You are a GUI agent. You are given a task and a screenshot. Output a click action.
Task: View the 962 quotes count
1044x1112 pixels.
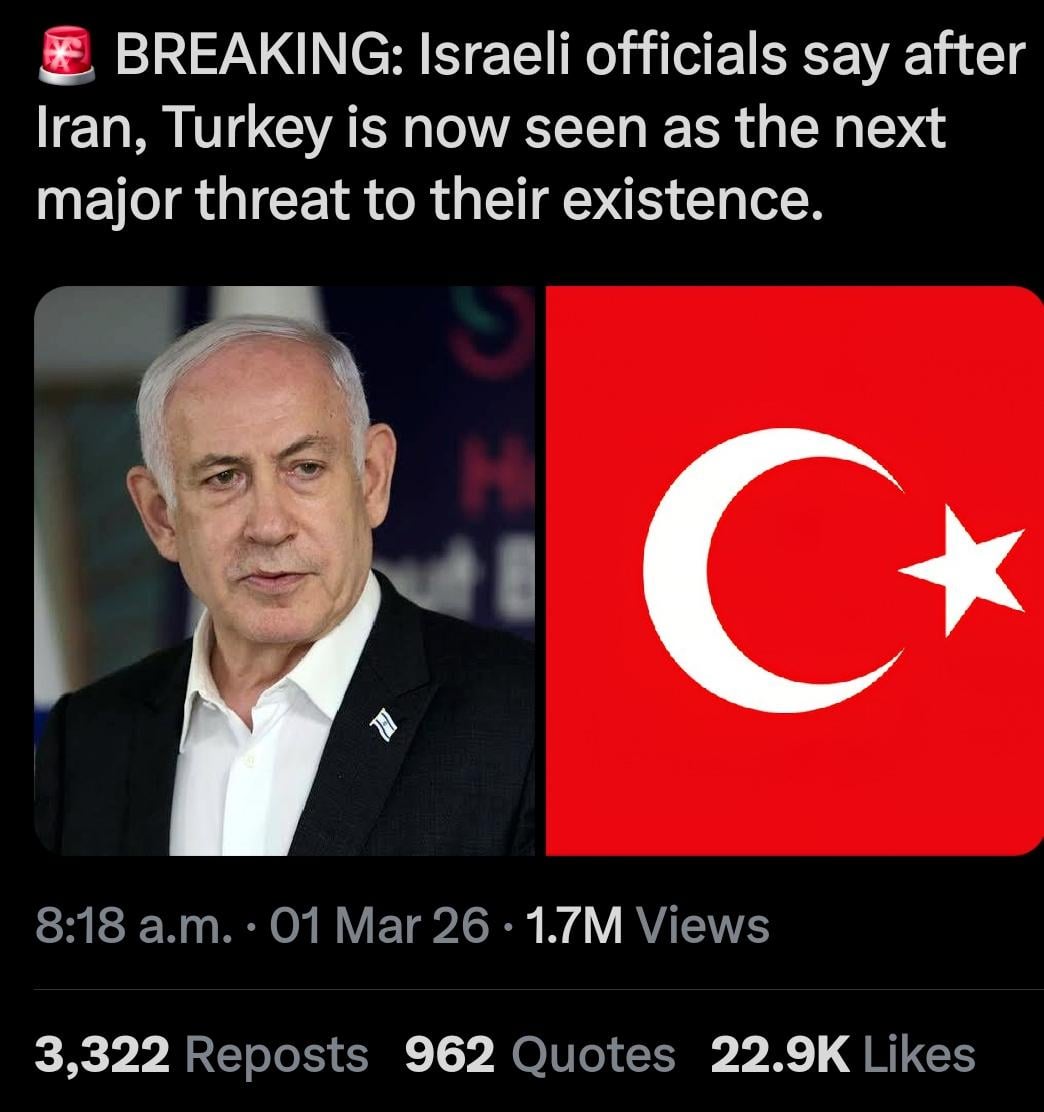[x=450, y=1055]
